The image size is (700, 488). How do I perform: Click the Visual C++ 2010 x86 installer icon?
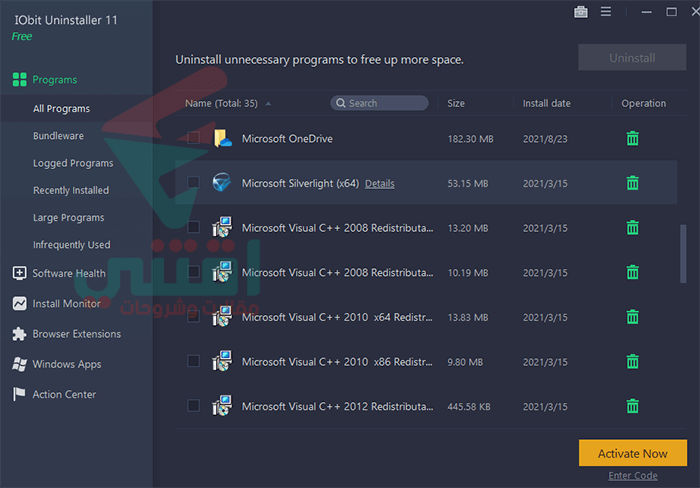[x=222, y=361]
